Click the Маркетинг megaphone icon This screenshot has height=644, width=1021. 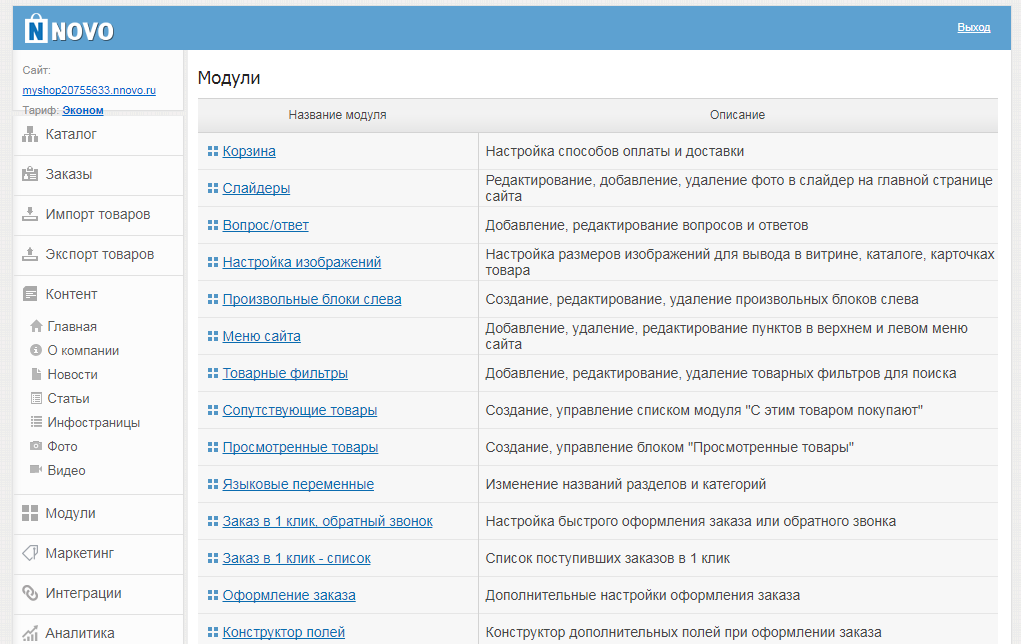click(30, 553)
